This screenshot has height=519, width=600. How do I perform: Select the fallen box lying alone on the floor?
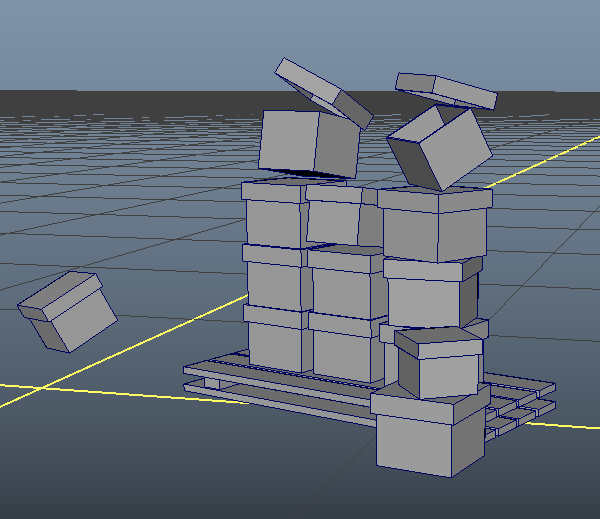[67, 312]
